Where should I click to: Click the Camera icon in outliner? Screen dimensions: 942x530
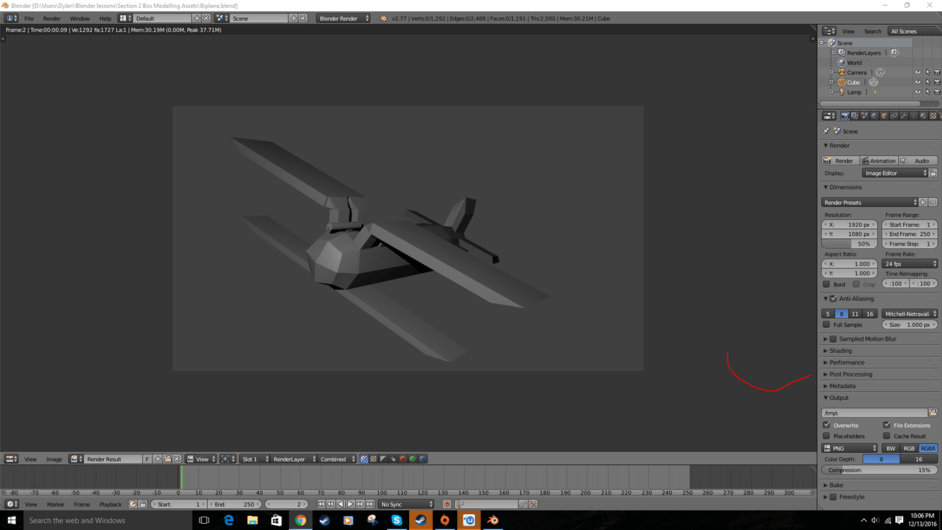pyautogui.click(x=842, y=72)
